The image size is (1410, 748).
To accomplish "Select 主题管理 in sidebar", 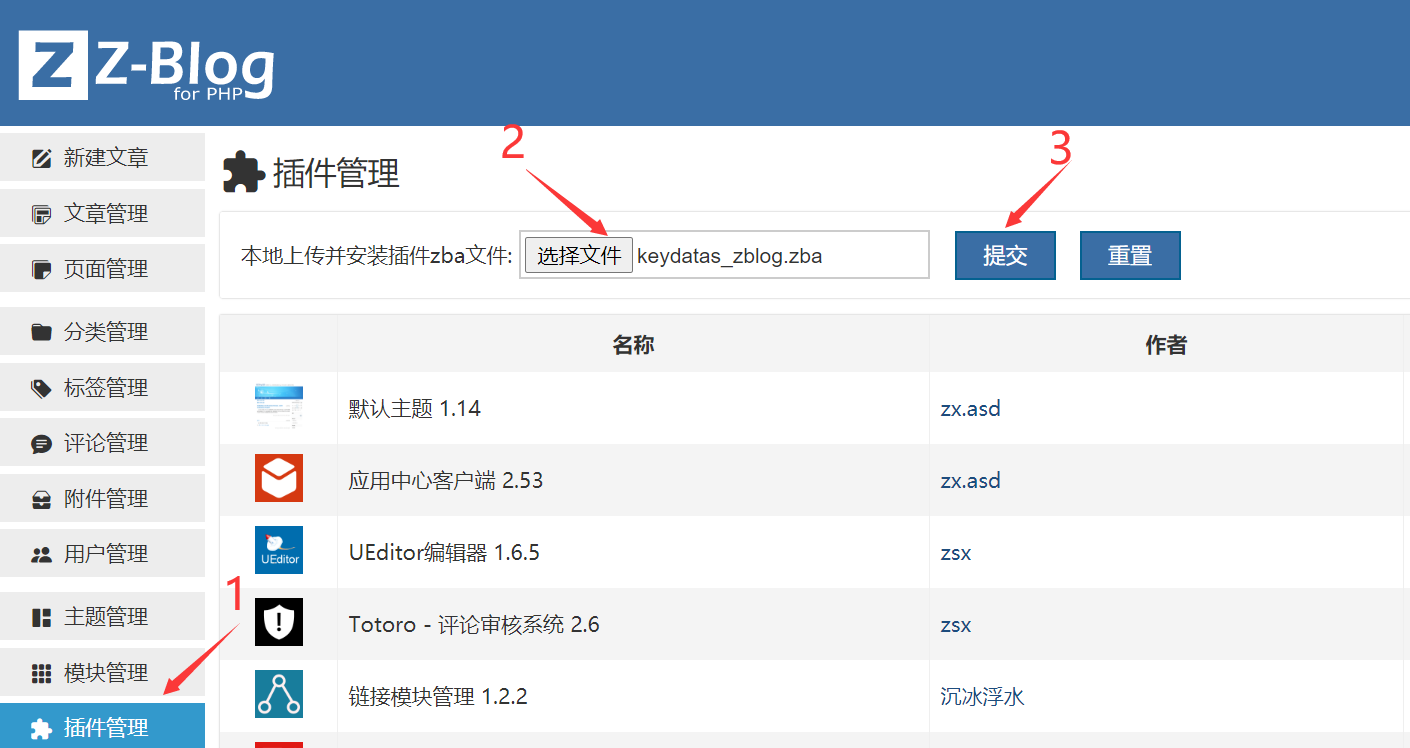I will point(102,616).
